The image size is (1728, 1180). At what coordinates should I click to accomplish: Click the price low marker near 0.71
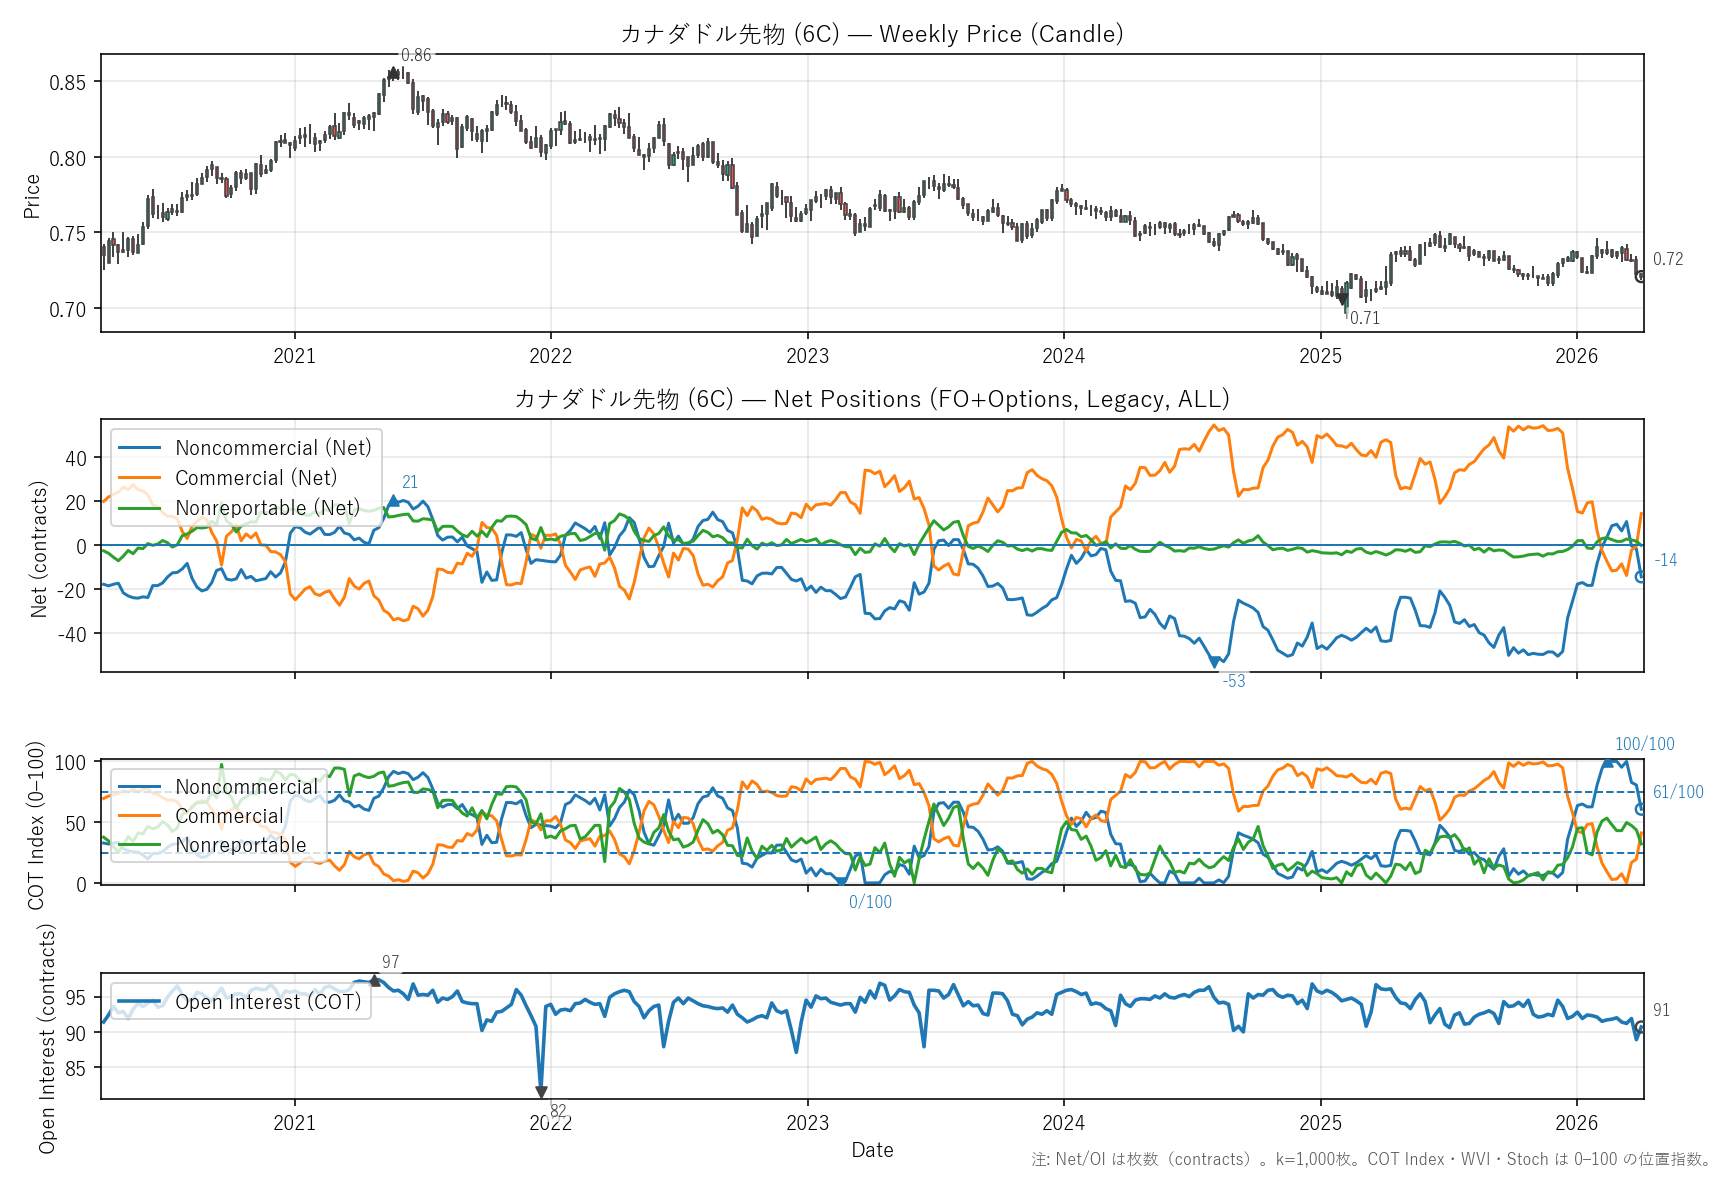pos(1343,298)
